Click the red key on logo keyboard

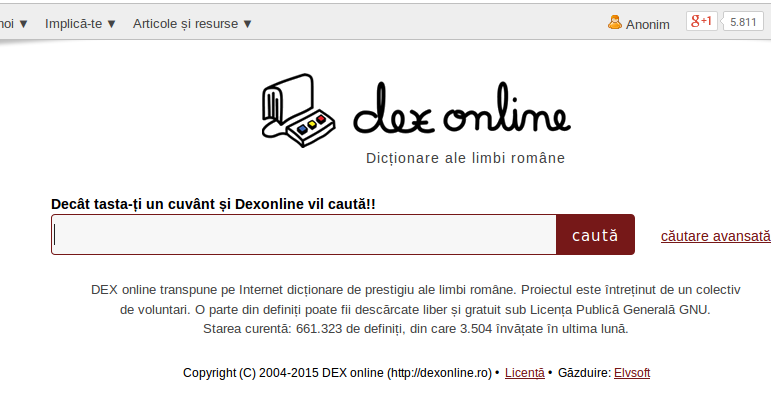(321, 119)
